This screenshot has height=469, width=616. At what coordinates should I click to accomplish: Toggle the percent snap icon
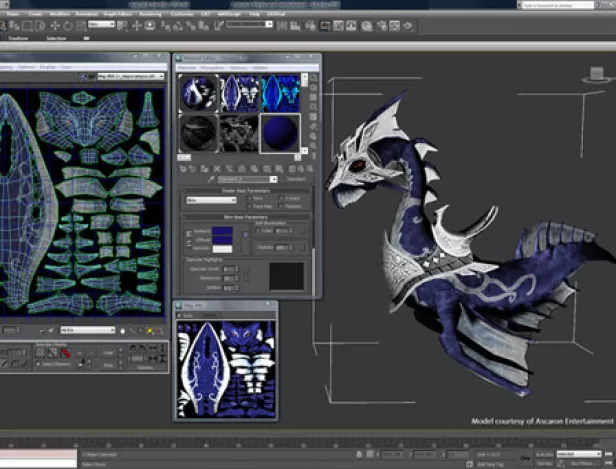(191, 26)
